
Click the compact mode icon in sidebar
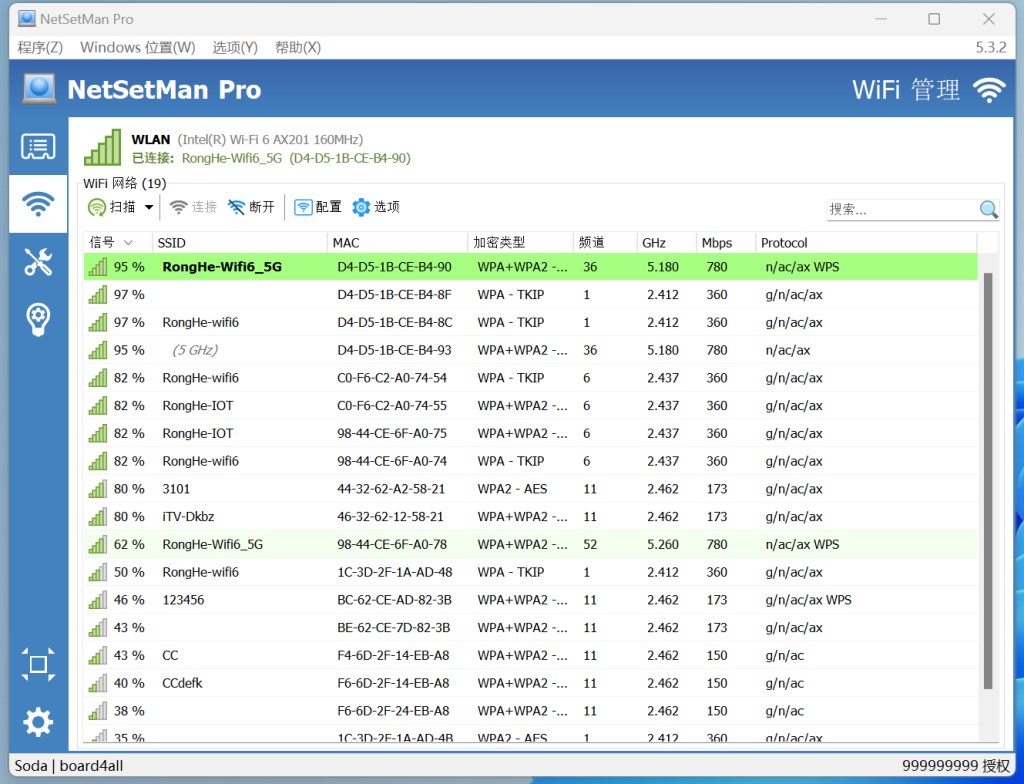point(38,664)
